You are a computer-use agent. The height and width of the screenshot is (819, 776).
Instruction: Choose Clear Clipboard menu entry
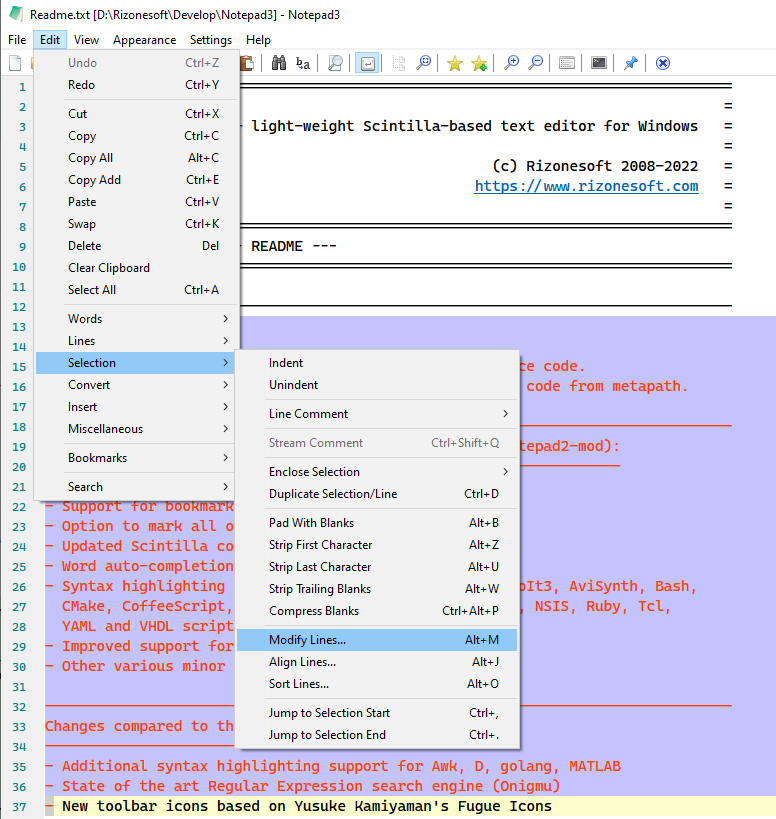137,267
